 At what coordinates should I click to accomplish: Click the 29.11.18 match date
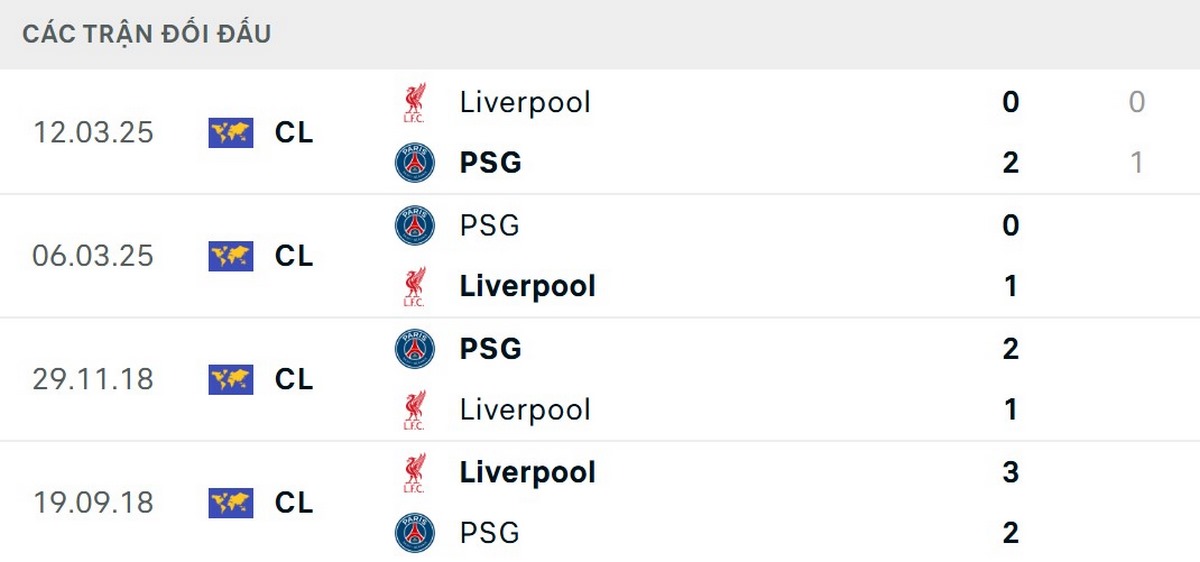tap(93, 379)
